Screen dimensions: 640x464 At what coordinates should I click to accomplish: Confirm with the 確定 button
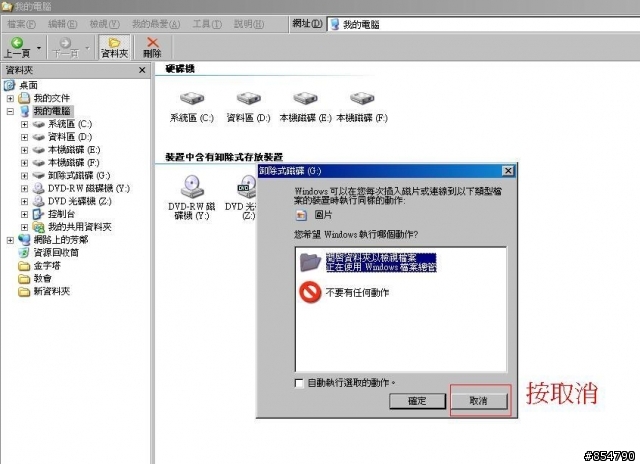click(417, 401)
